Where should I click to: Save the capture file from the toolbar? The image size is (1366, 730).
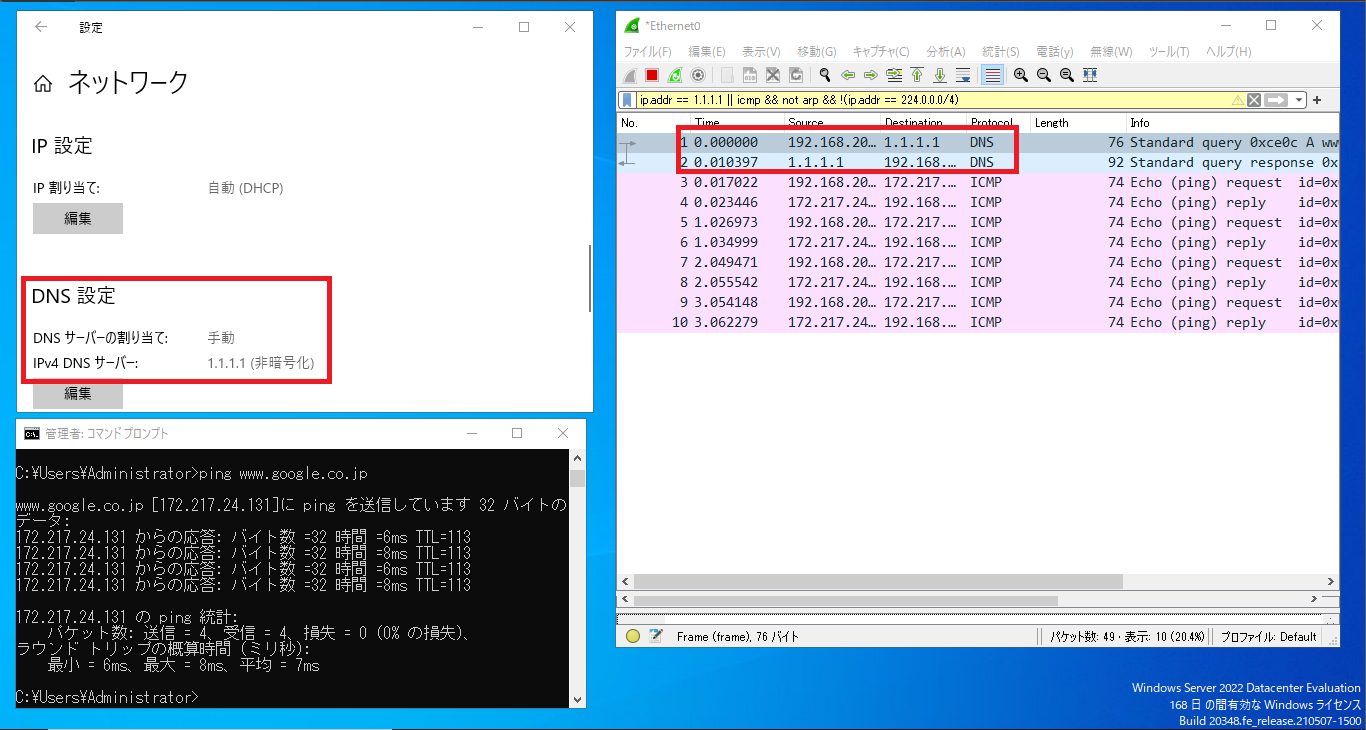pyautogui.click(x=750, y=75)
